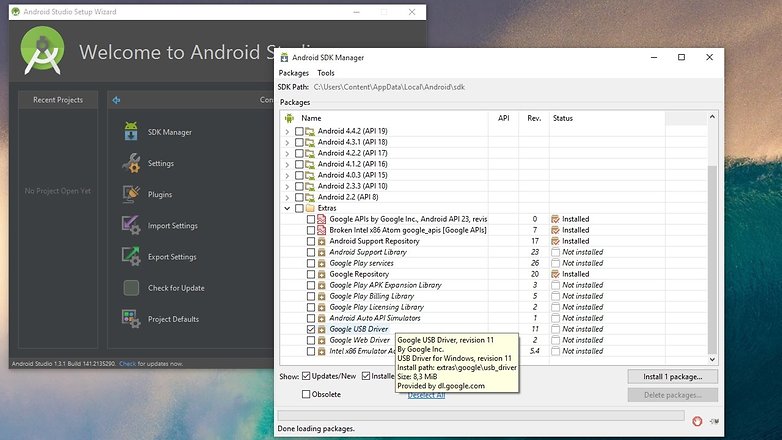Collapse the Extras node
This screenshot has width=782, height=440.
(x=287, y=208)
